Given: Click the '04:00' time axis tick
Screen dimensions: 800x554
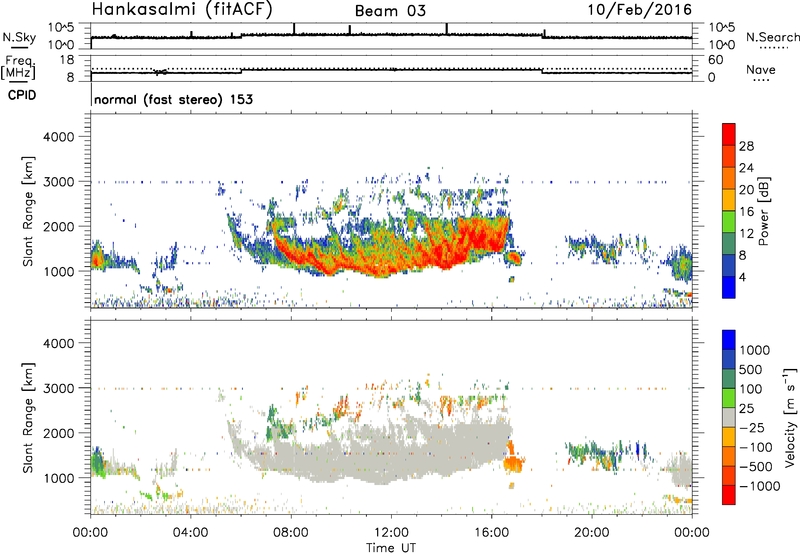Looking at the screenshot, I should pos(190,533).
